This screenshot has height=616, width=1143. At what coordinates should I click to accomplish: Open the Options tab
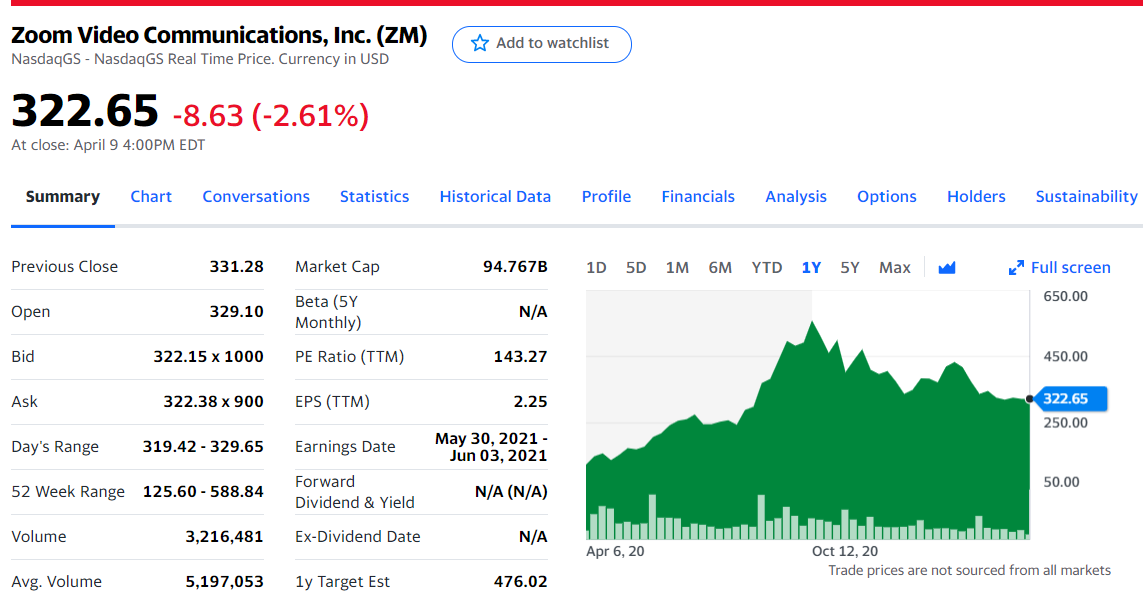click(x=887, y=196)
